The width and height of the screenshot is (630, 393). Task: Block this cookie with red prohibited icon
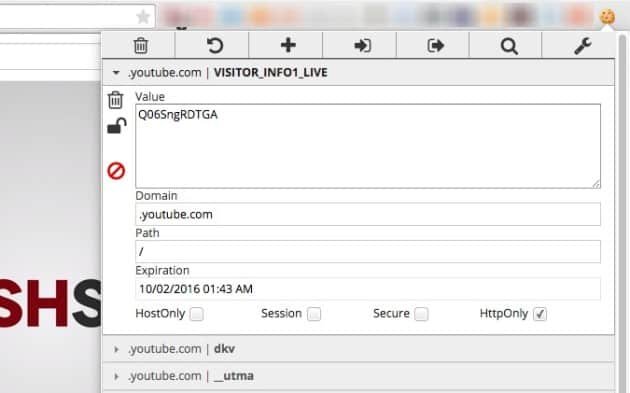click(116, 171)
